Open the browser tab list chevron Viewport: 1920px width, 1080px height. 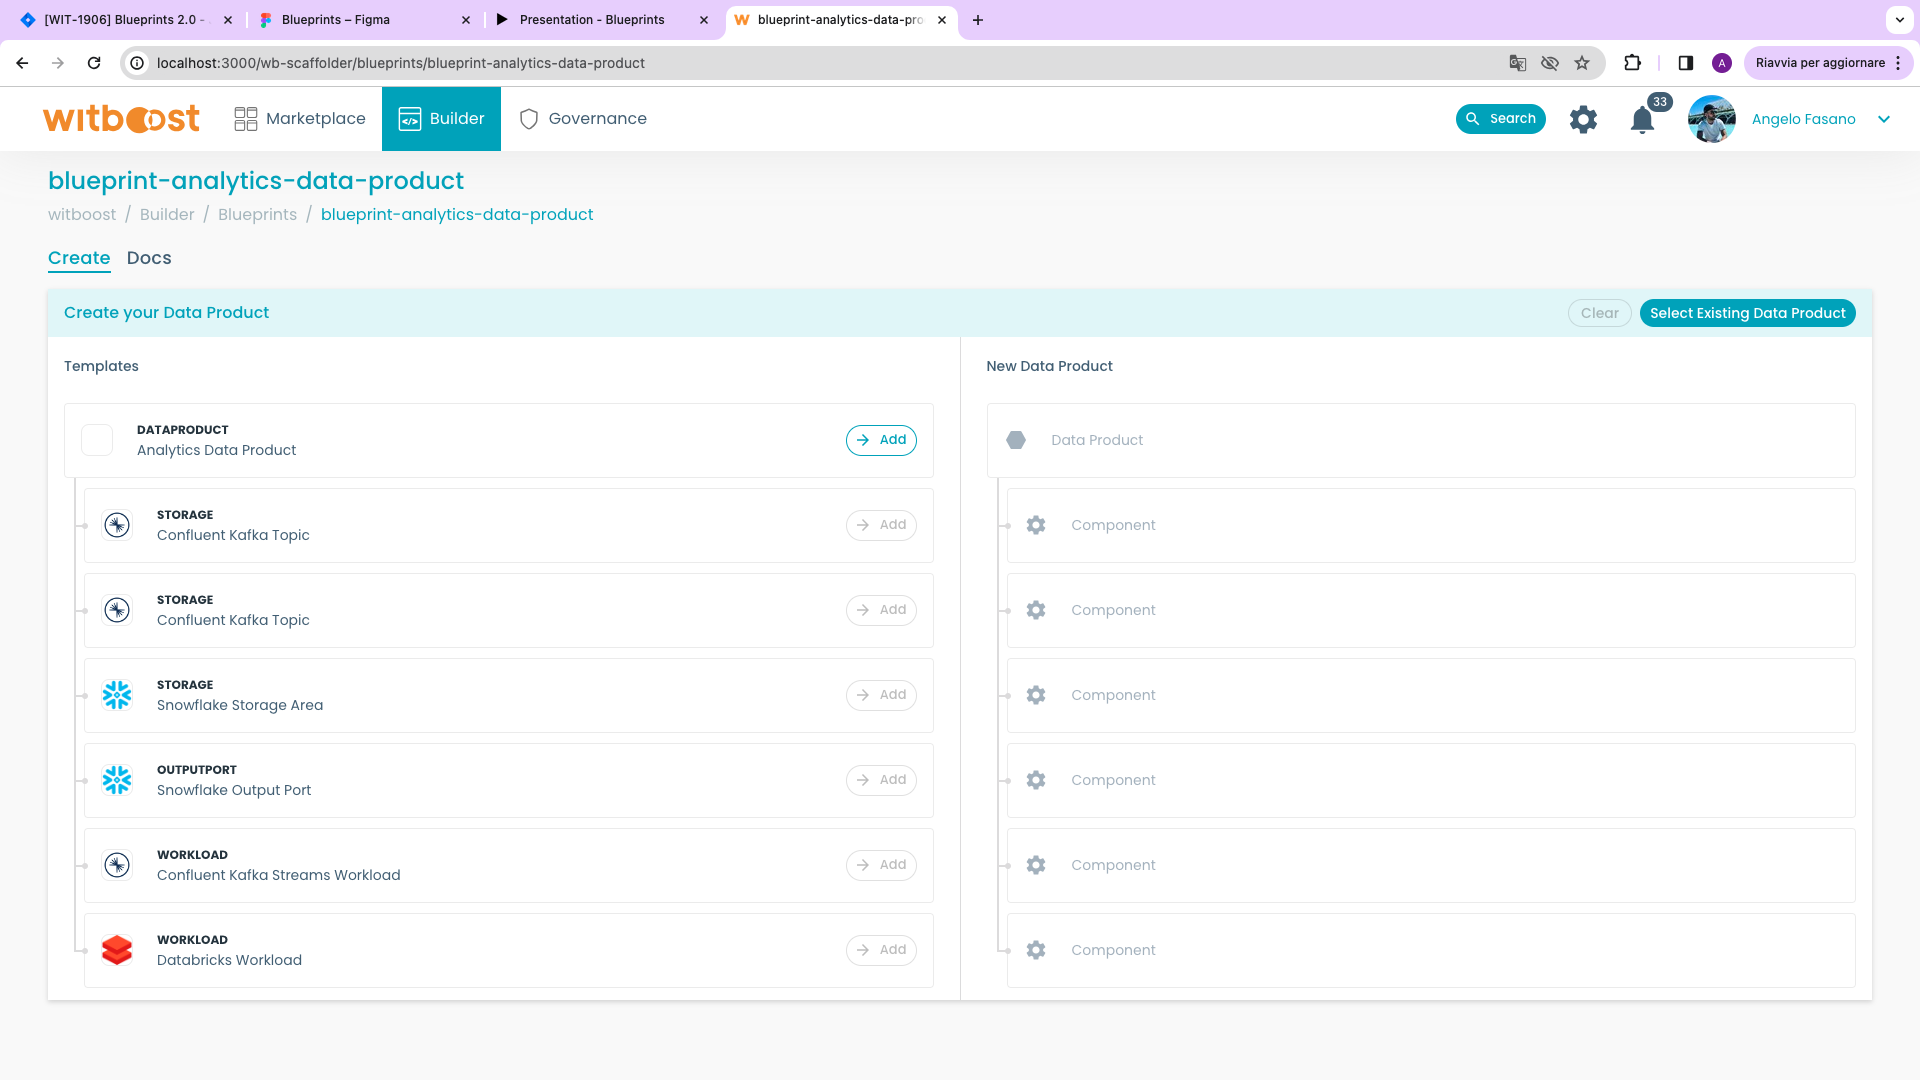click(1899, 19)
